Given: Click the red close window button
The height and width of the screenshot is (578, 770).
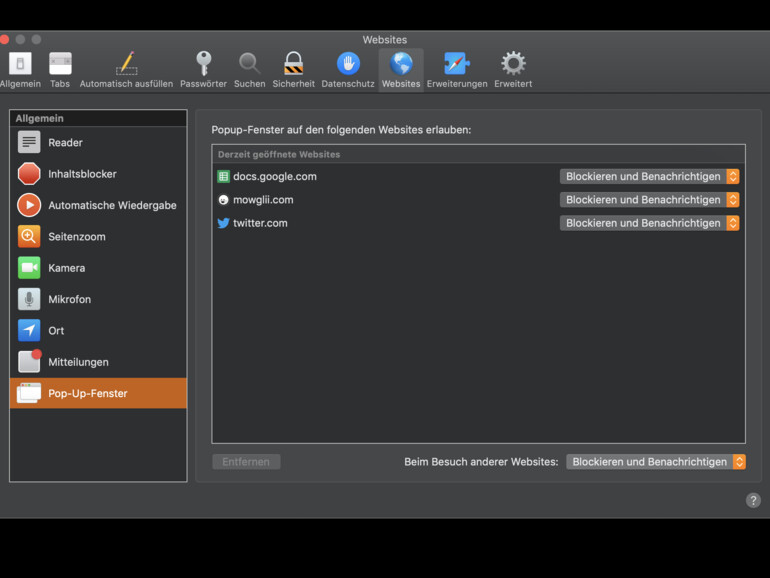Looking at the screenshot, I should click(4, 39).
